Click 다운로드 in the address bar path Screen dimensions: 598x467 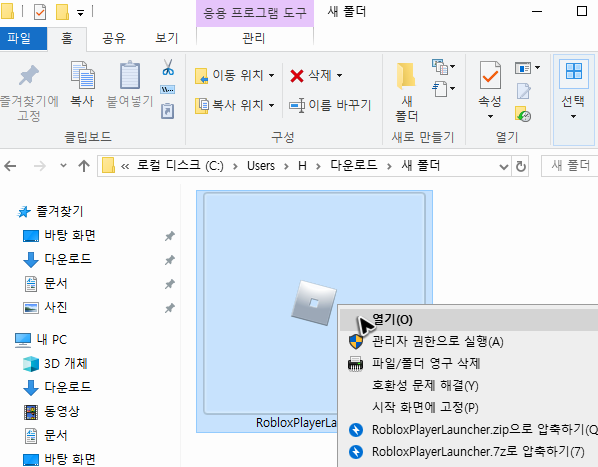pyautogui.click(x=354, y=166)
